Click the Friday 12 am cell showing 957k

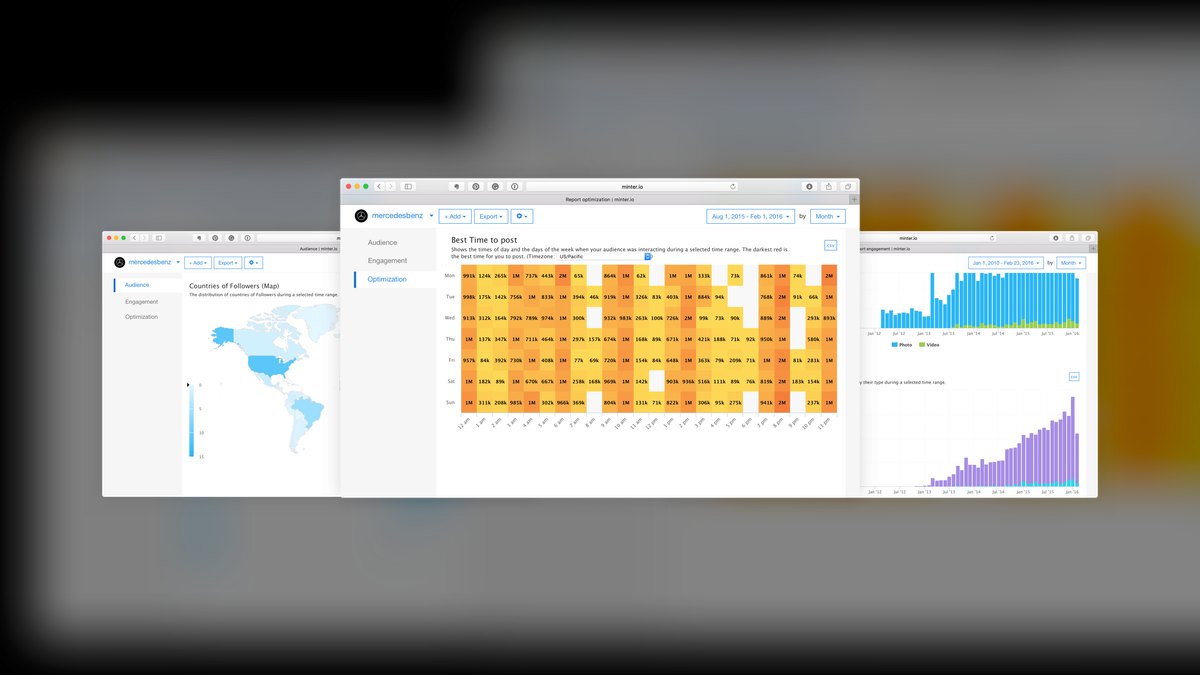469,360
